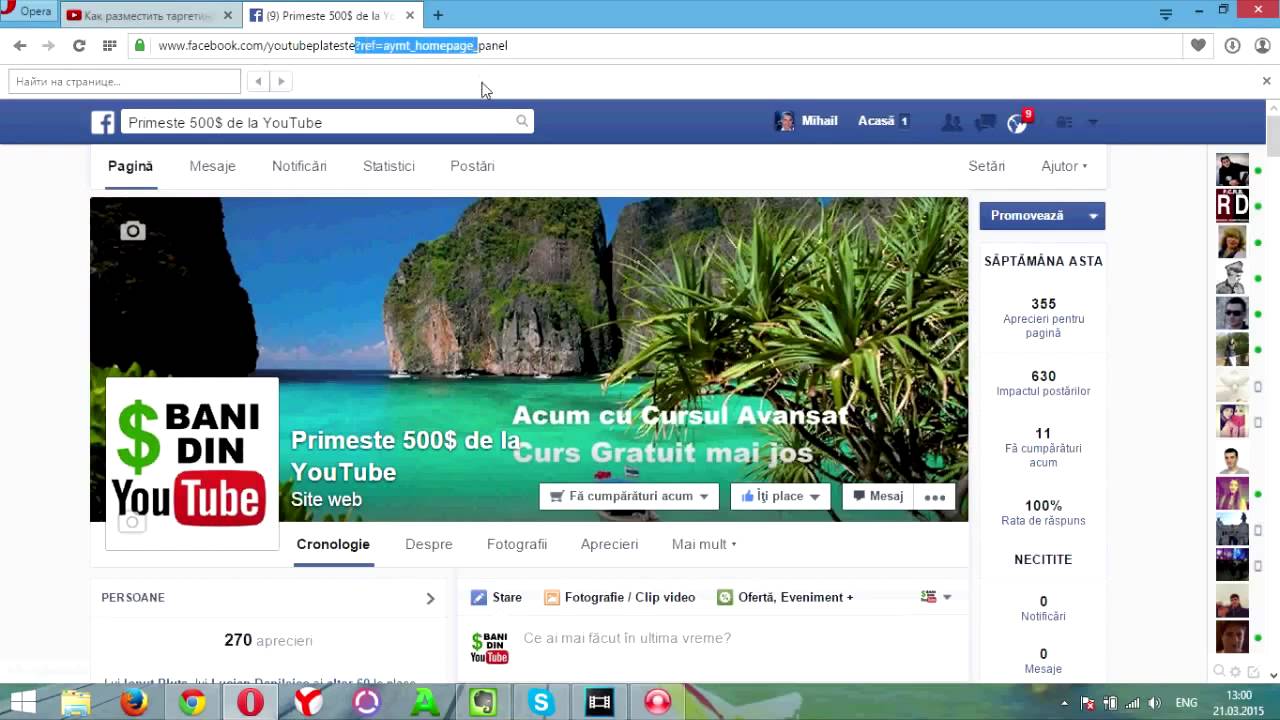Go to Acasă in Facebook header
This screenshot has height=720, width=1280.
876,121
